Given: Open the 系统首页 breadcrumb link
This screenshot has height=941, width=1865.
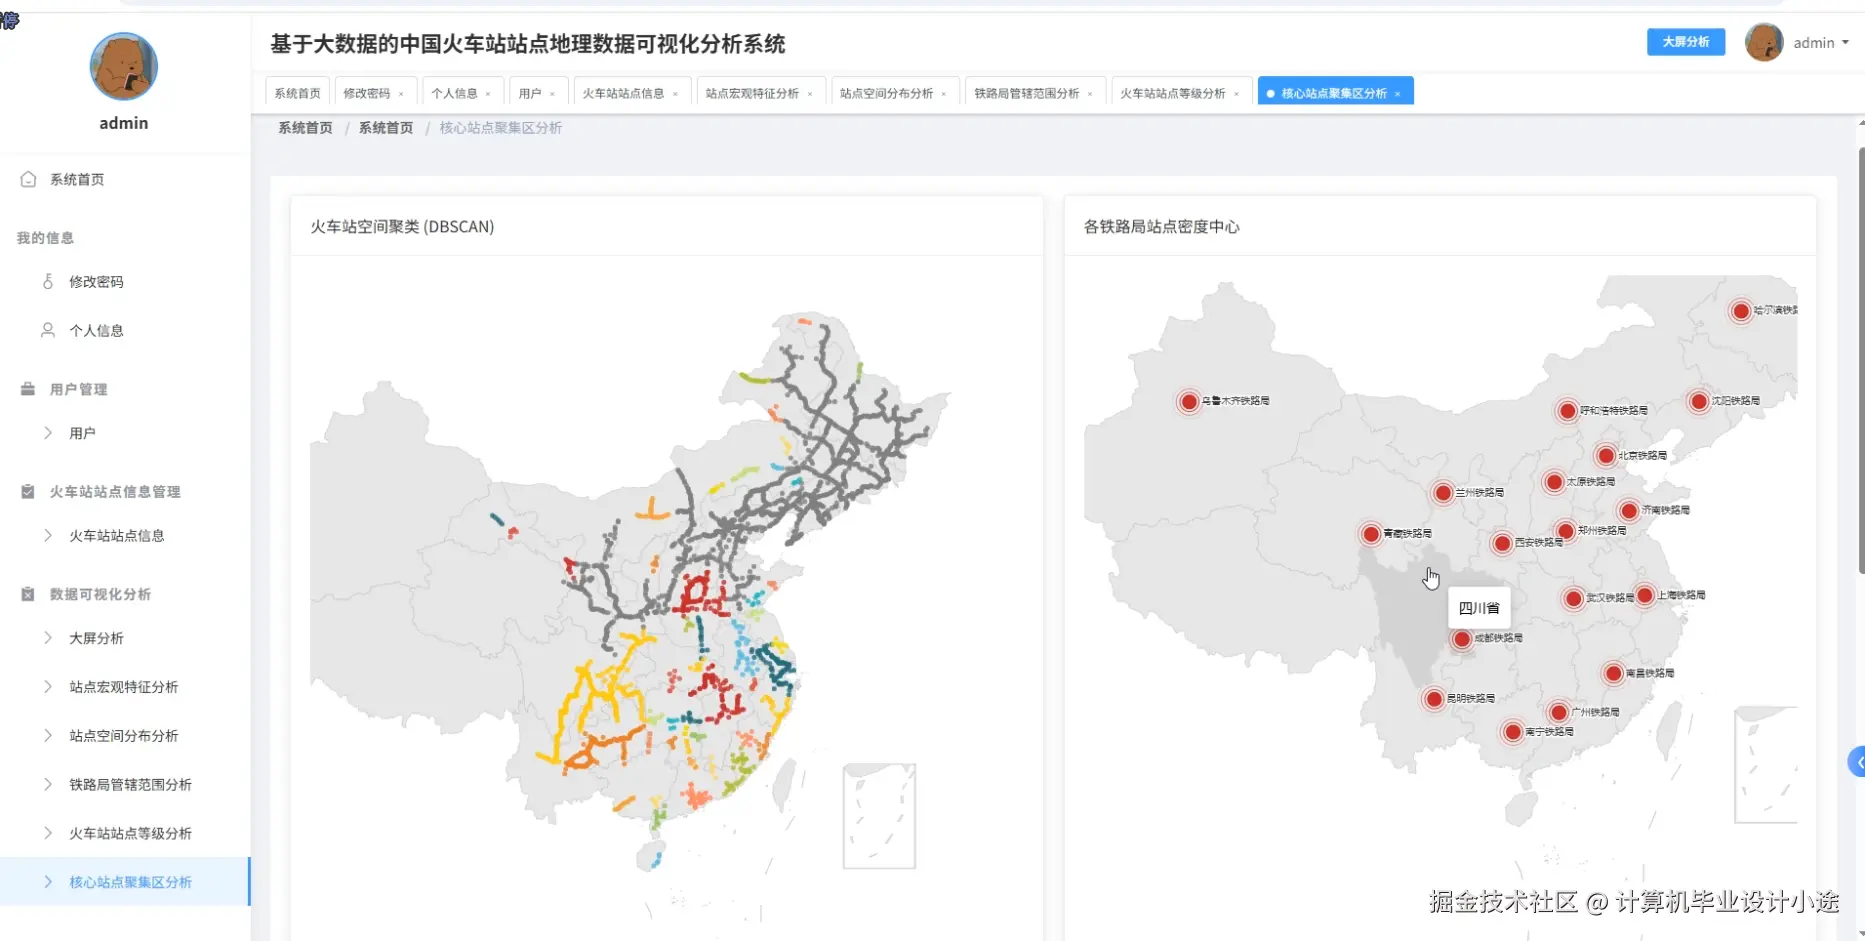Looking at the screenshot, I should tap(305, 128).
